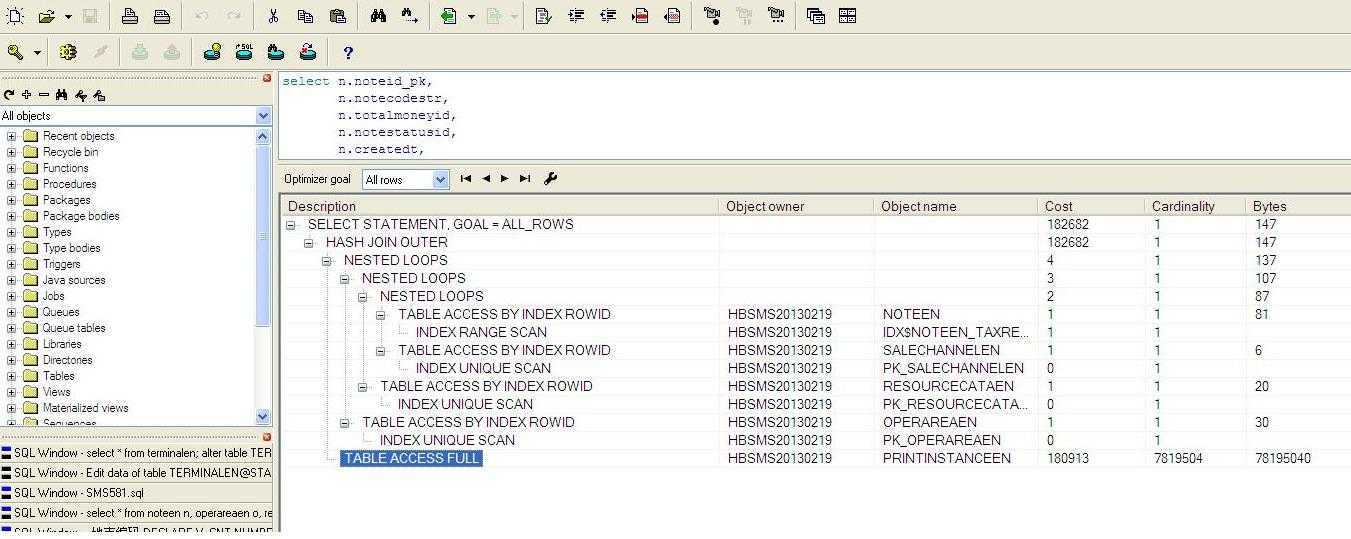Click the Indent selection icon
The height and width of the screenshot is (539, 1351).
pos(575,16)
